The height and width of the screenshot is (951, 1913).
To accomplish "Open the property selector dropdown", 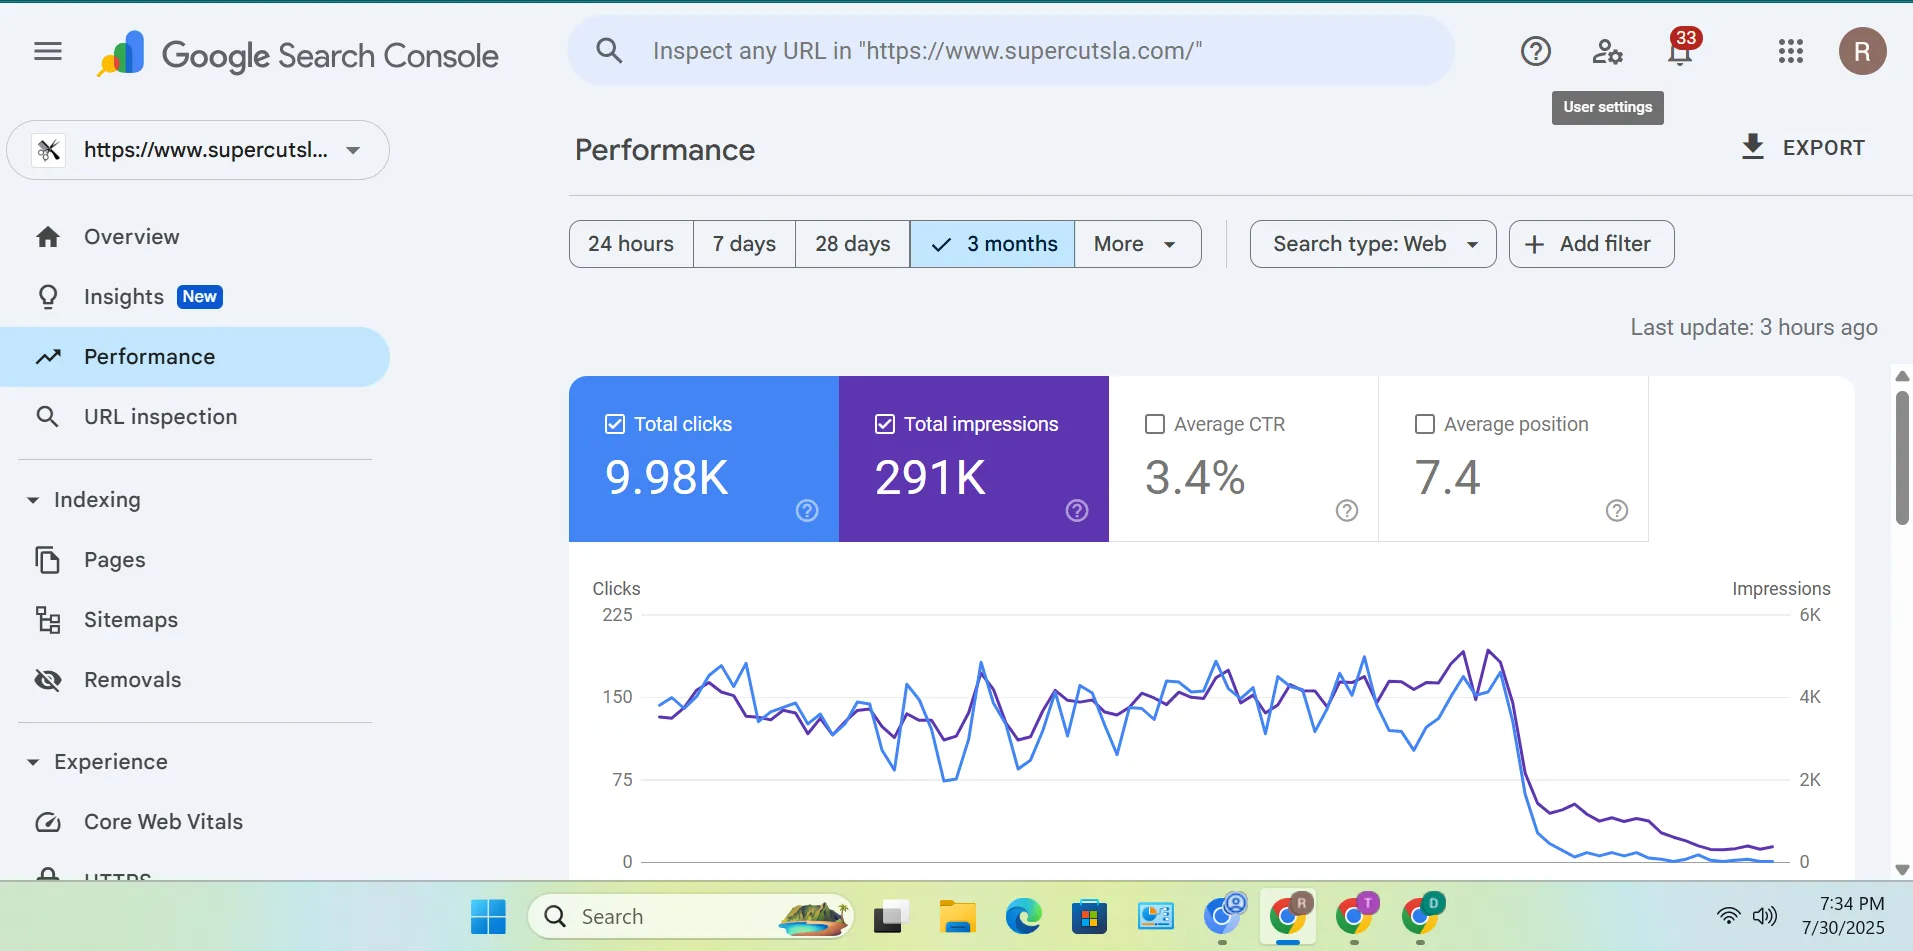I will pos(198,150).
